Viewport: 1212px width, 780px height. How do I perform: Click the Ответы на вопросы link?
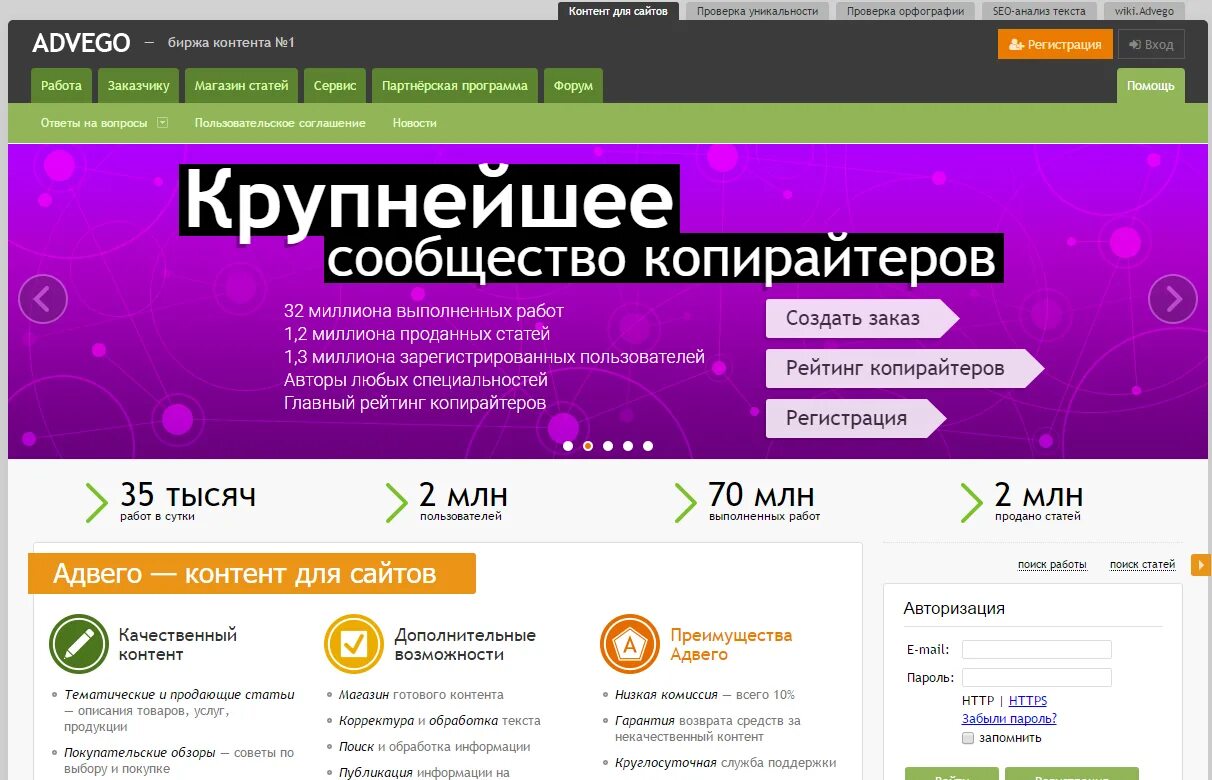(x=94, y=123)
